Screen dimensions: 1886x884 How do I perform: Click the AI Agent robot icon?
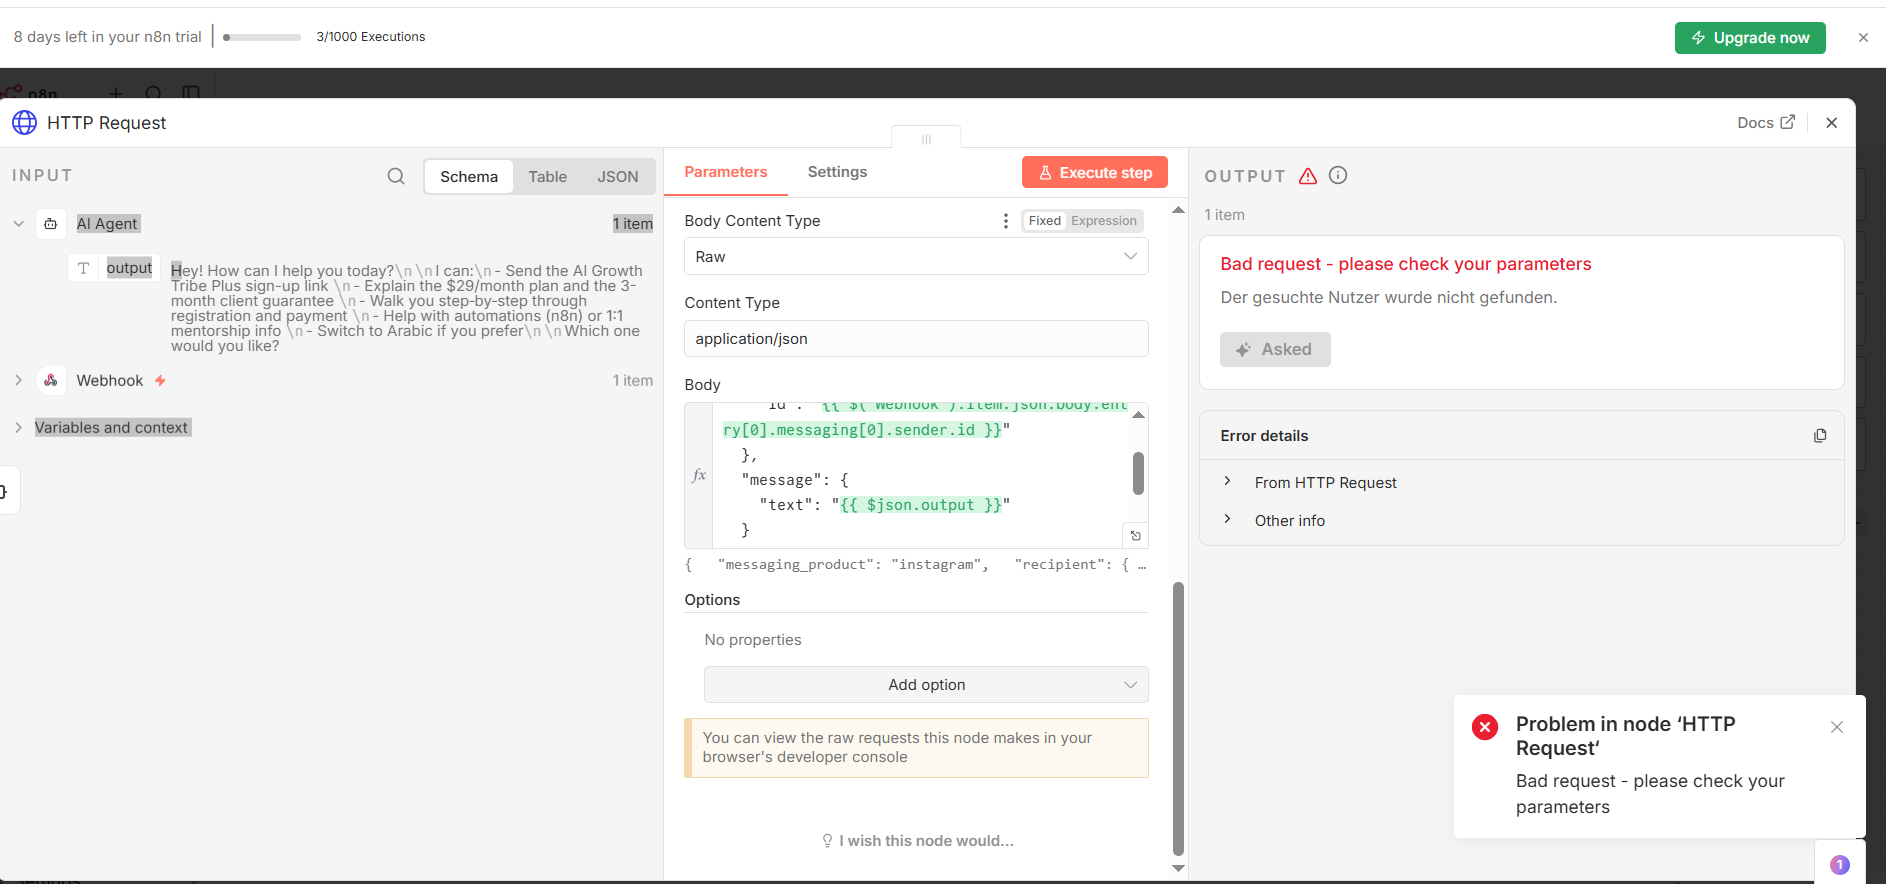coord(51,224)
